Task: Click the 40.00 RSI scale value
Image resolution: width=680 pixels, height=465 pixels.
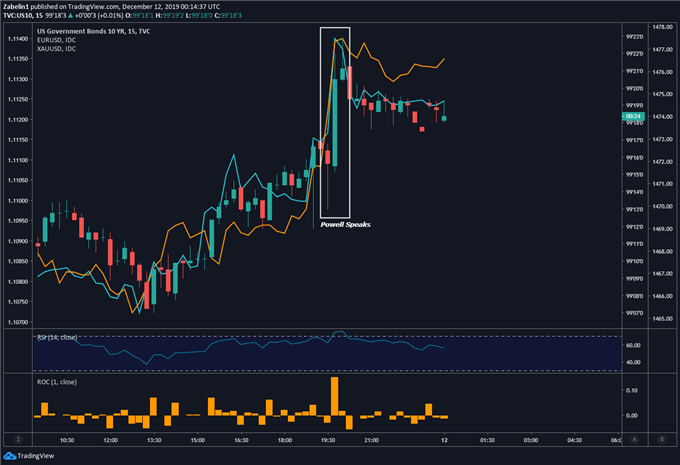Action: tap(633, 362)
